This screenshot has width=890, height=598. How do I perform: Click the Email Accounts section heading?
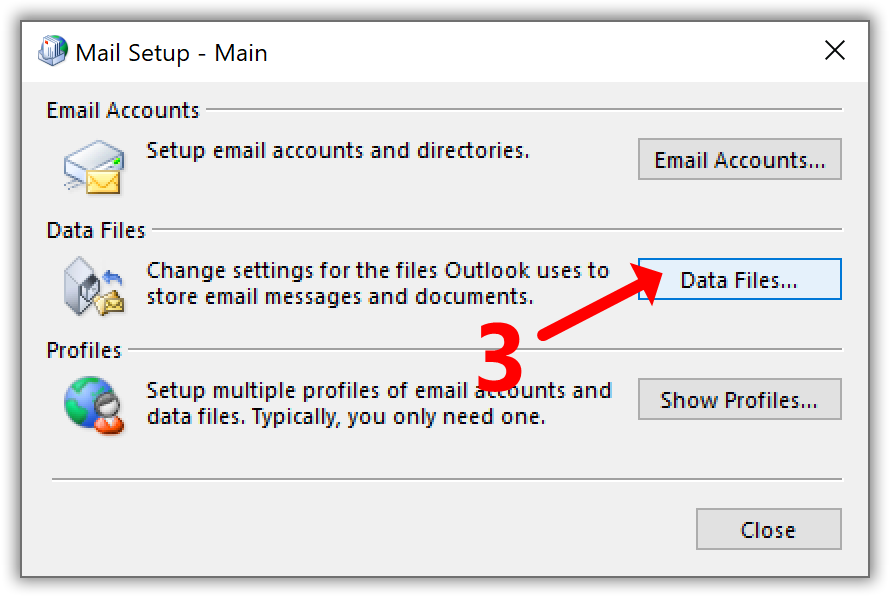point(123,110)
